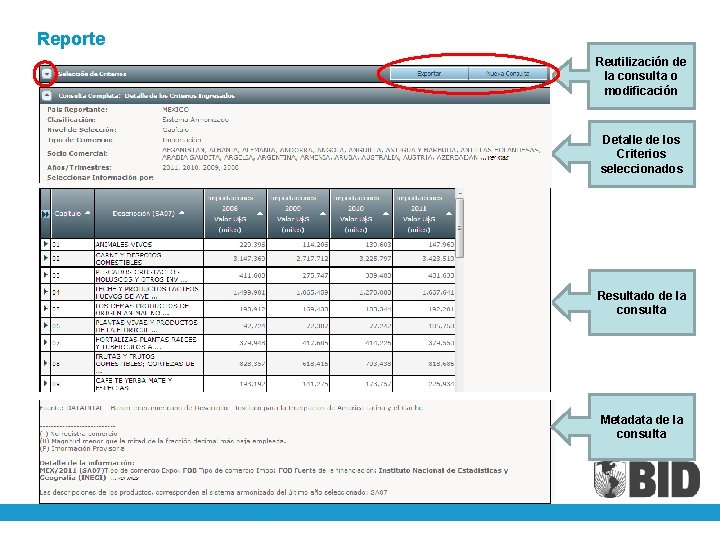Expand row ANIMALES VIVOS
The width and height of the screenshot is (720, 540).
point(45,244)
